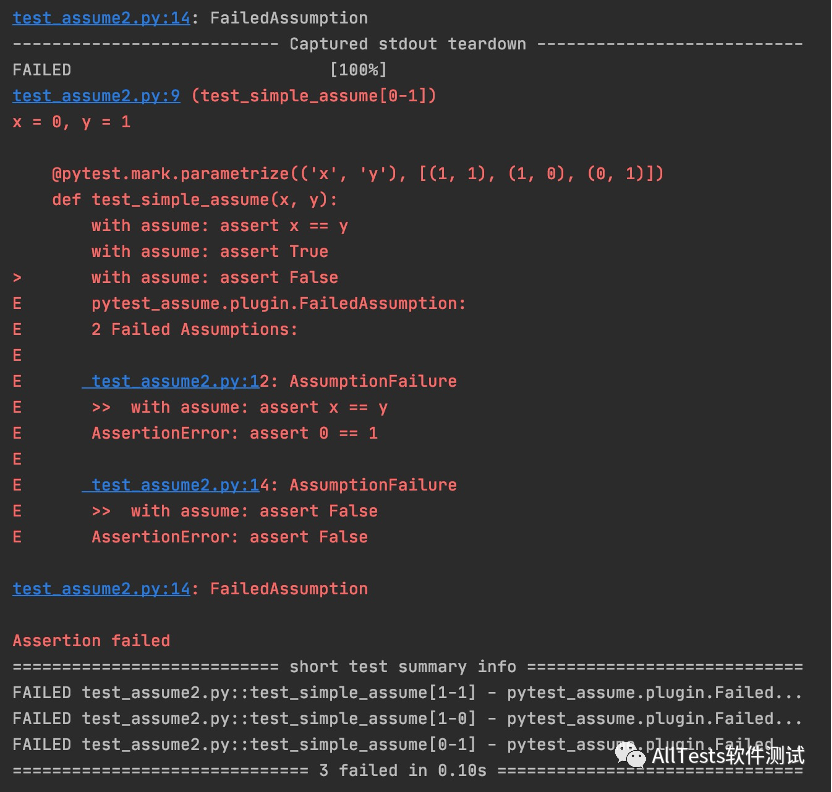Follow the test_assume2.py:14 AssumptionFailure link

[x=174, y=485]
